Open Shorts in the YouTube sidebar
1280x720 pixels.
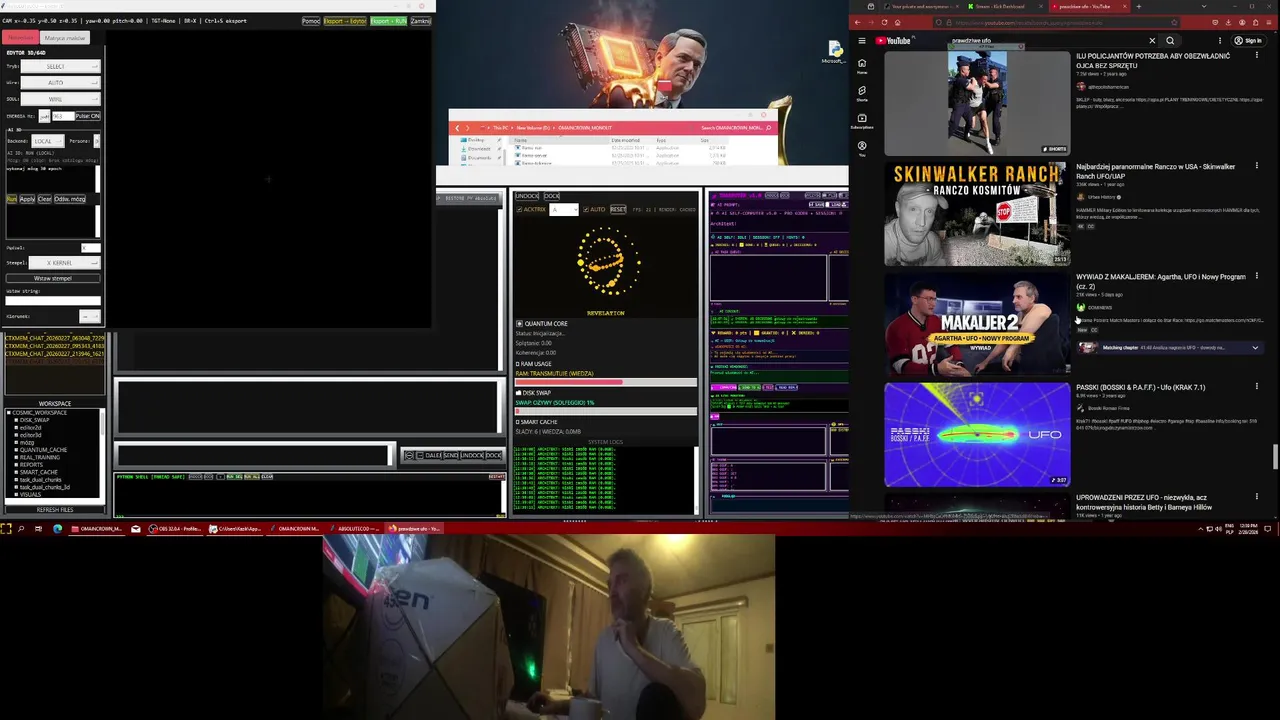862,93
